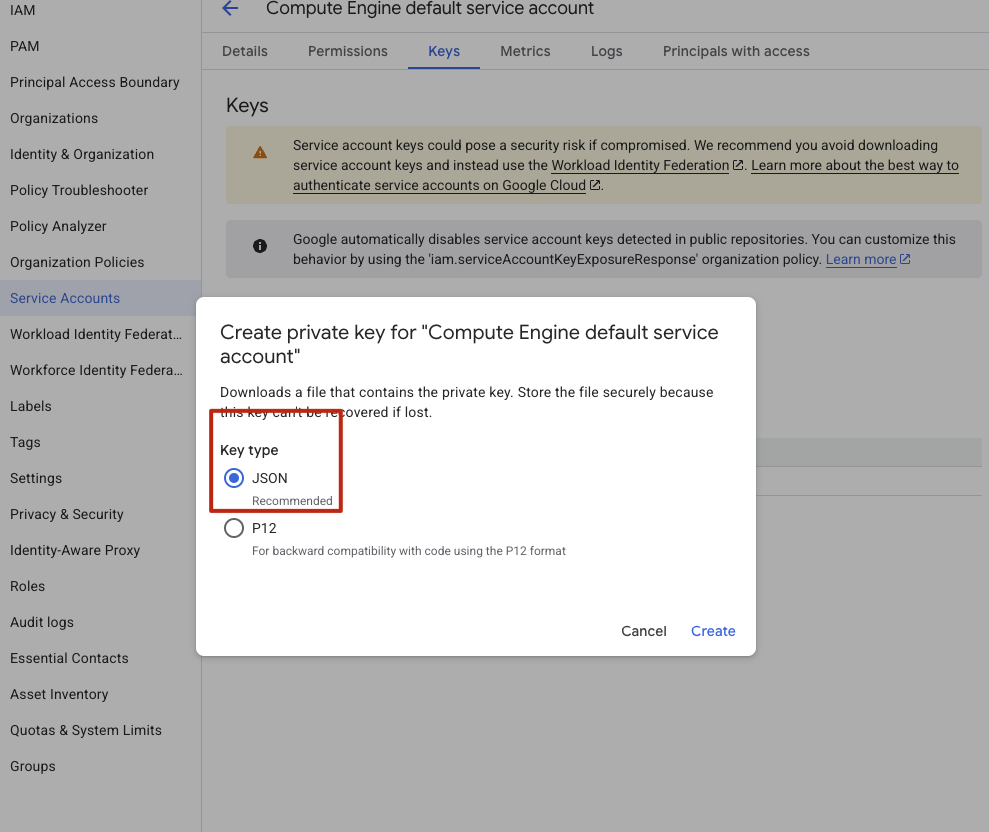Open the Details tab
This screenshot has width=989, height=832.
pos(245,51)
